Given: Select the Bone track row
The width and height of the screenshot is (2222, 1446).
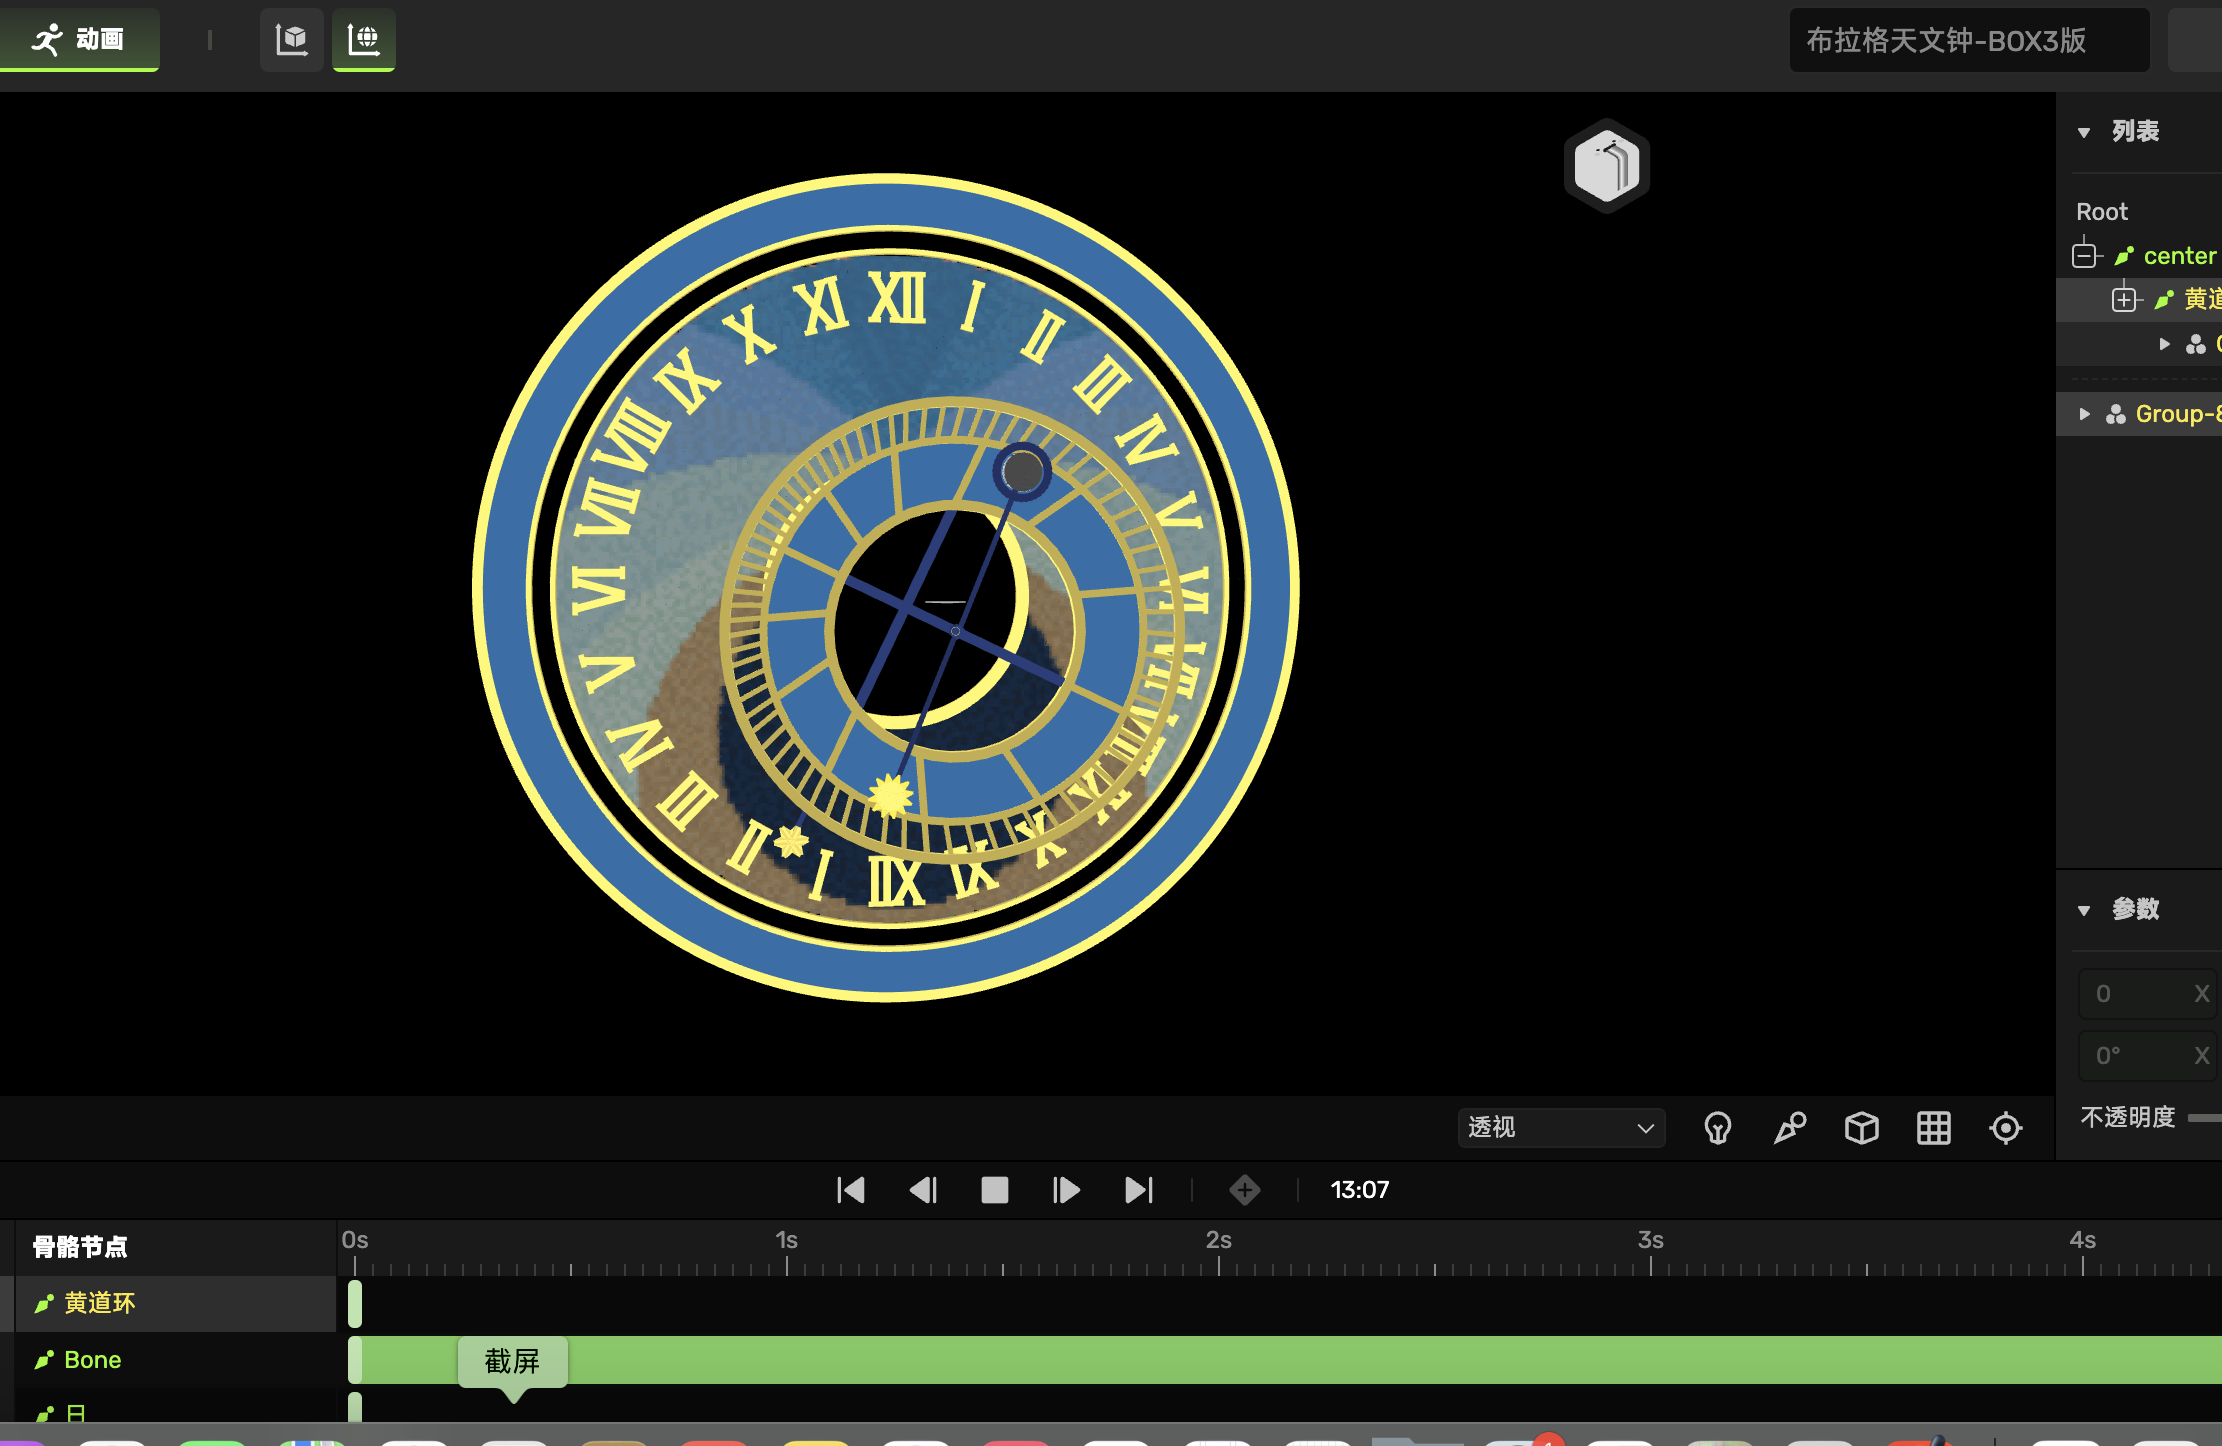Looking at the screenshot, I should pos(175,1360).
